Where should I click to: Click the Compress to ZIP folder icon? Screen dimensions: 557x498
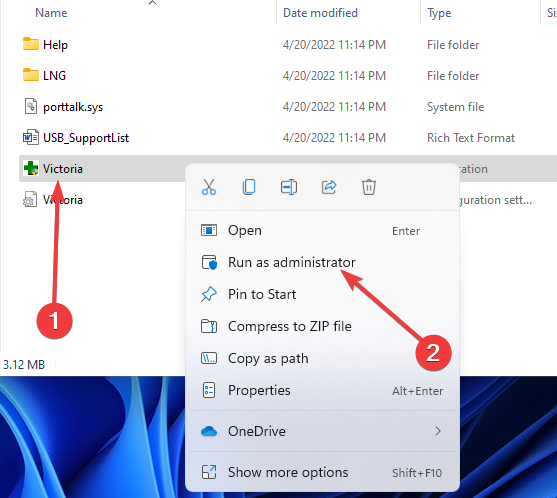coord(209,326)
